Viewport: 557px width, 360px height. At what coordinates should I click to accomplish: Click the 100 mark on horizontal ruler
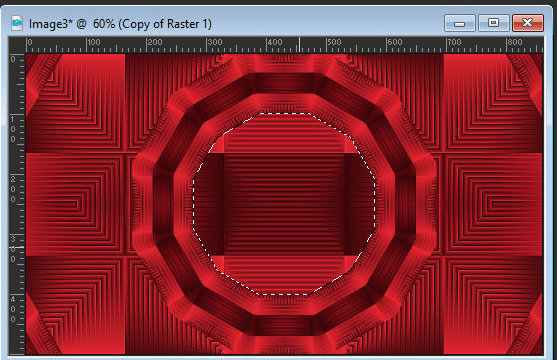[x=94, y=42]
